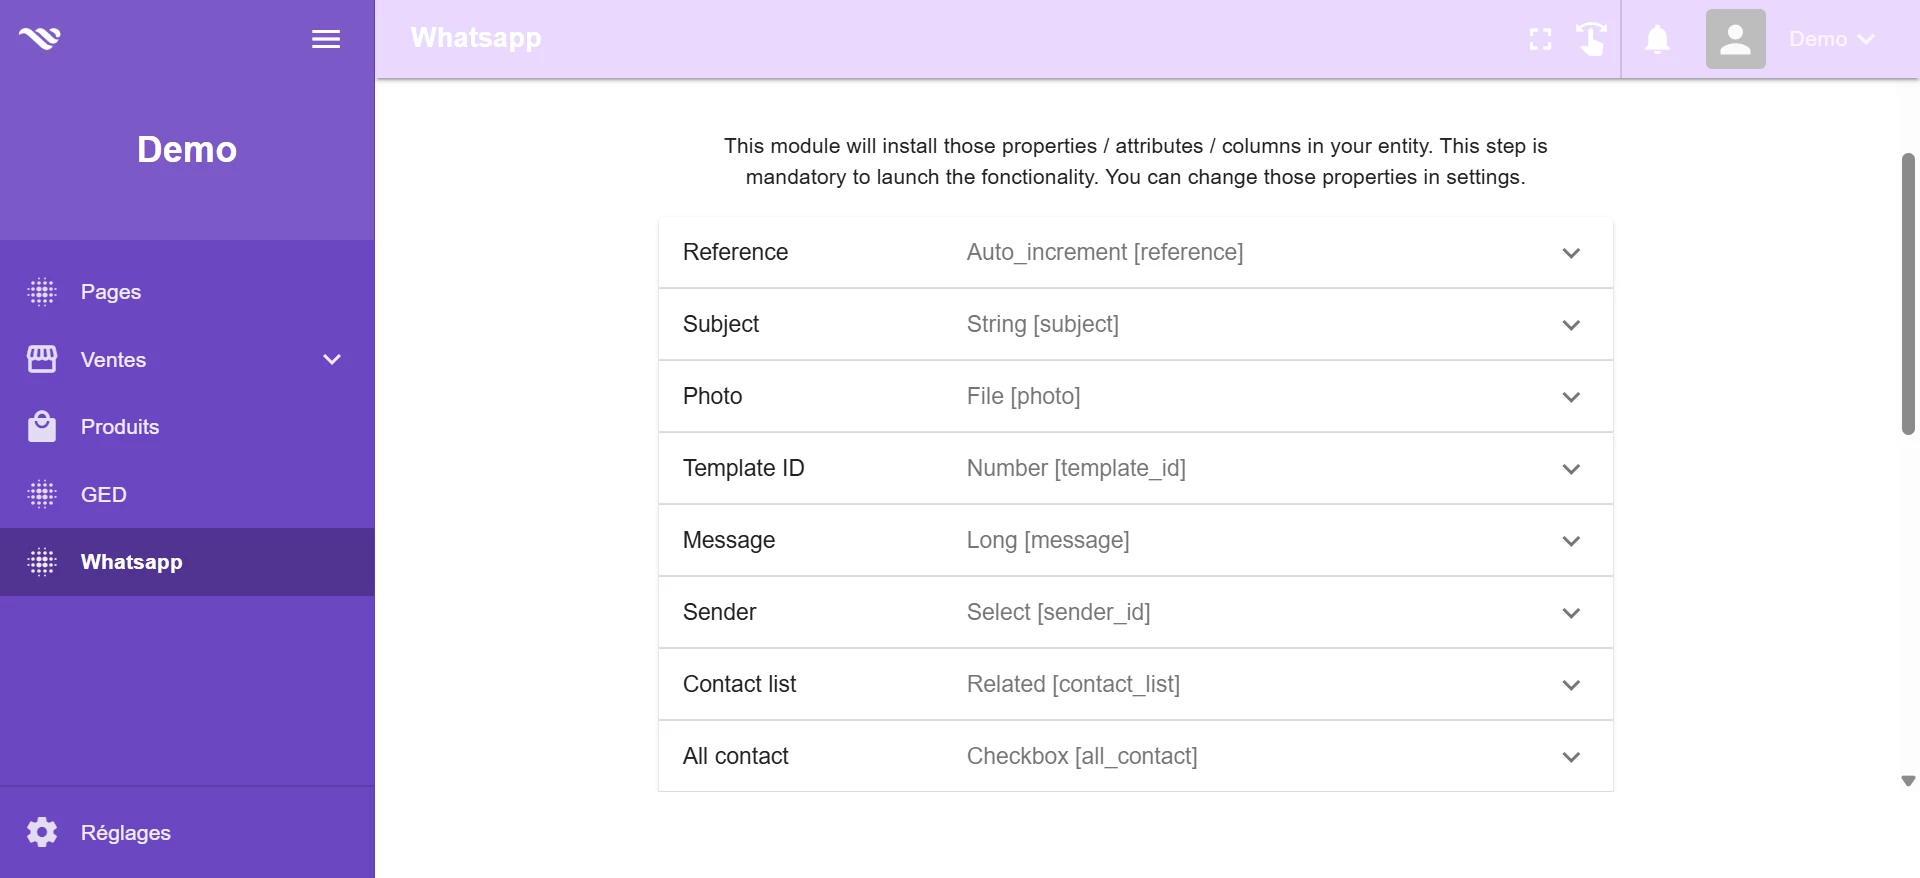This screenshot has width=1920, height=878.
Task: Click the Produits shopping bag icon
Action: [42, 427]
